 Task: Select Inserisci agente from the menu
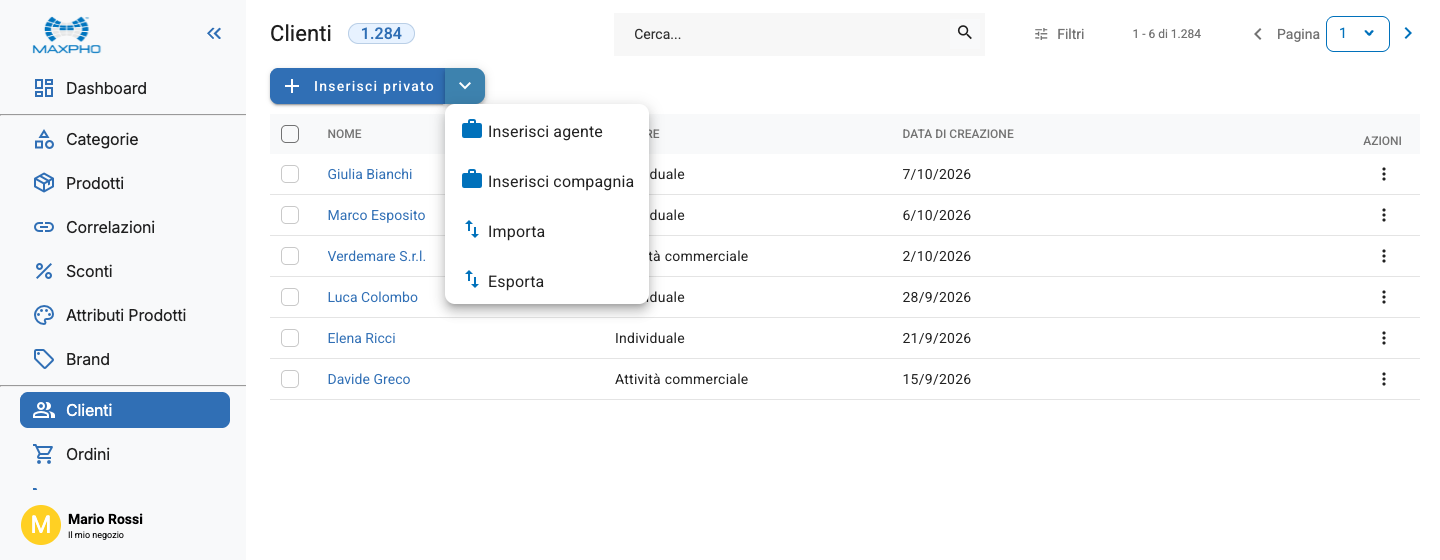click(547, 131)
